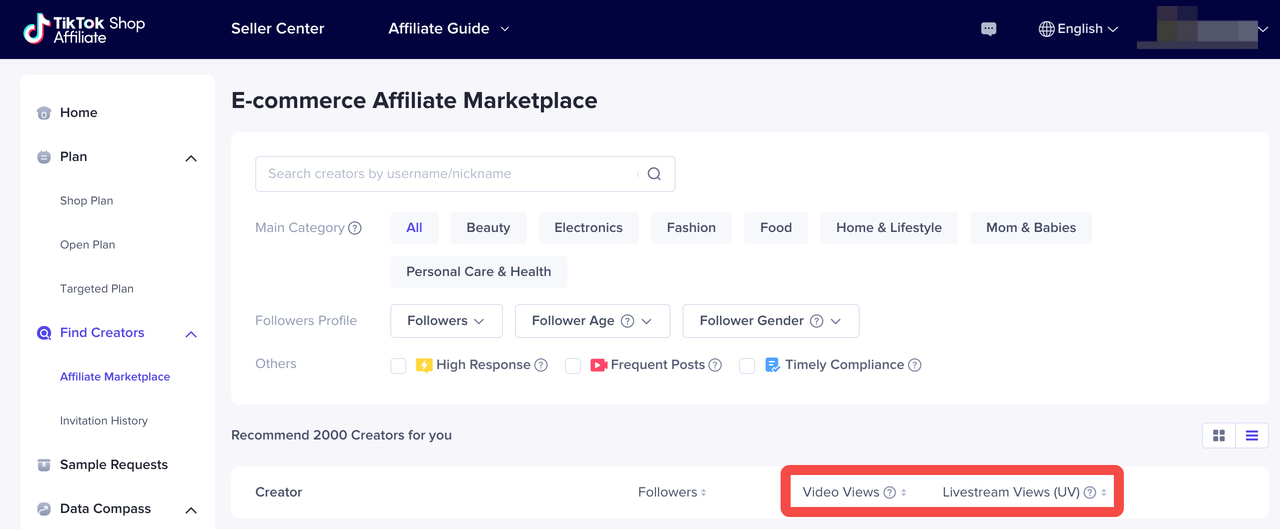Switch to grid view layout
Screen dimensions: 1280x529
1219,436
